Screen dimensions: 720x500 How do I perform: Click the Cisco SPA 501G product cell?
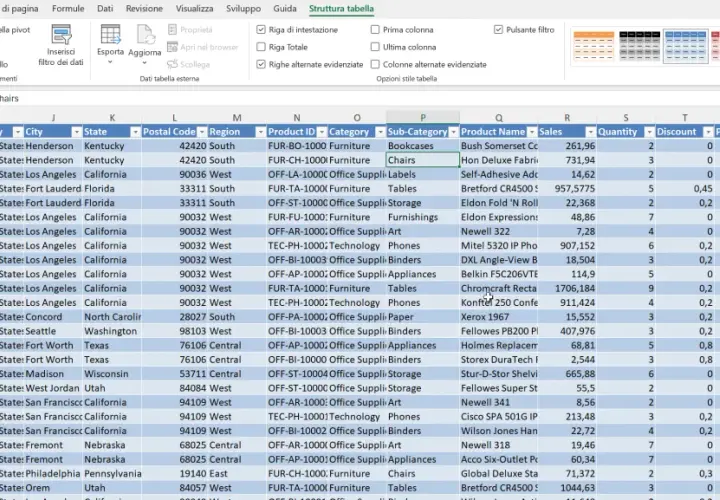[x=499, y=416]
